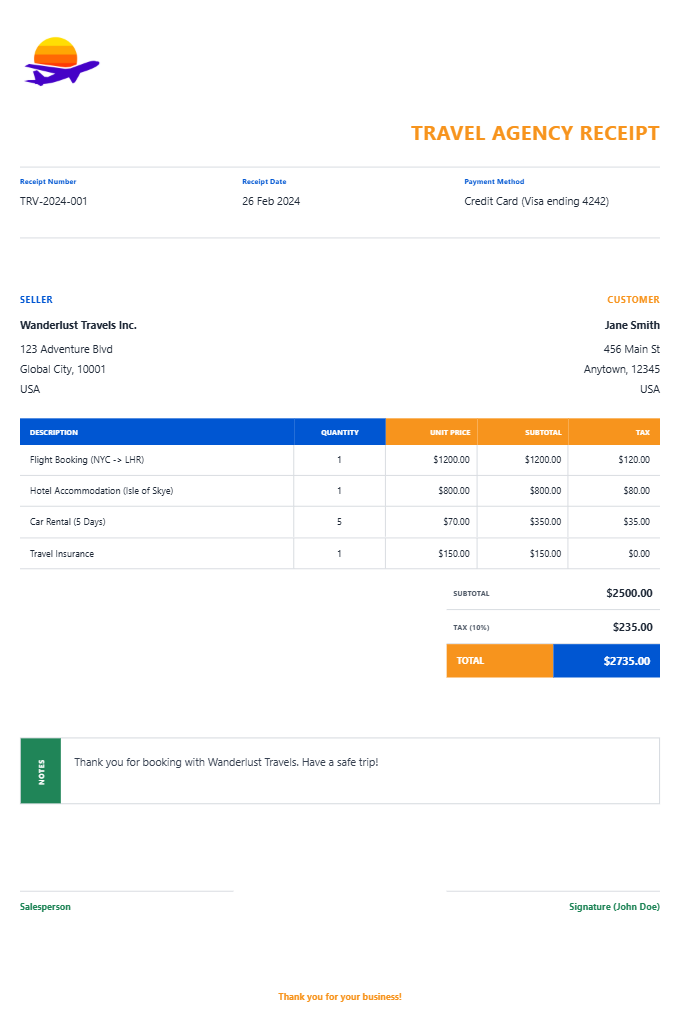Click USA under seller address
680x1025 pixels.
tap(30, 389)
